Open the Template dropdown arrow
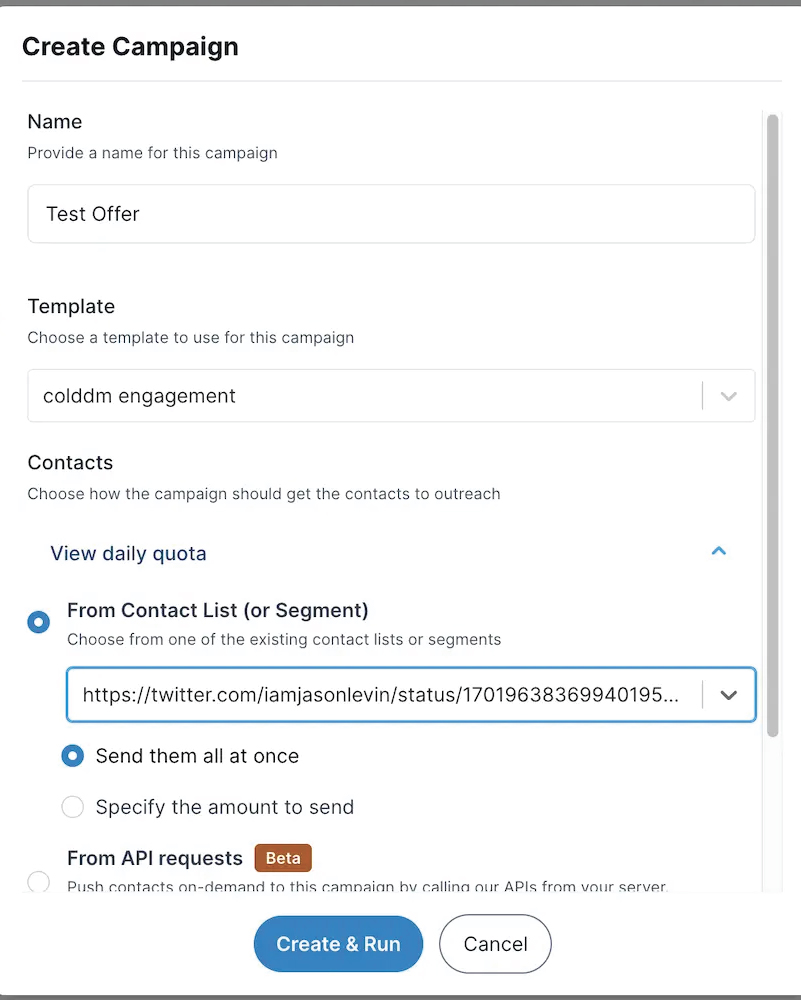The width and height of the screenshot is (801, 1004). 729,395
